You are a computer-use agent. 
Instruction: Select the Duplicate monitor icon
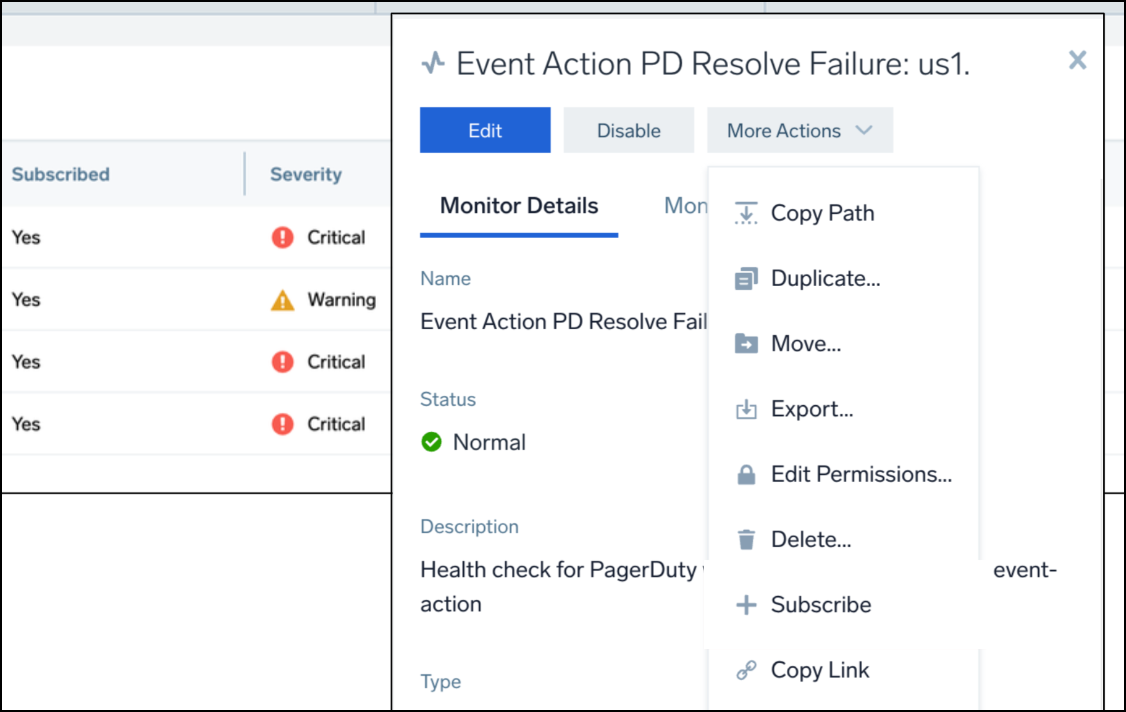(x=746, y=278)
